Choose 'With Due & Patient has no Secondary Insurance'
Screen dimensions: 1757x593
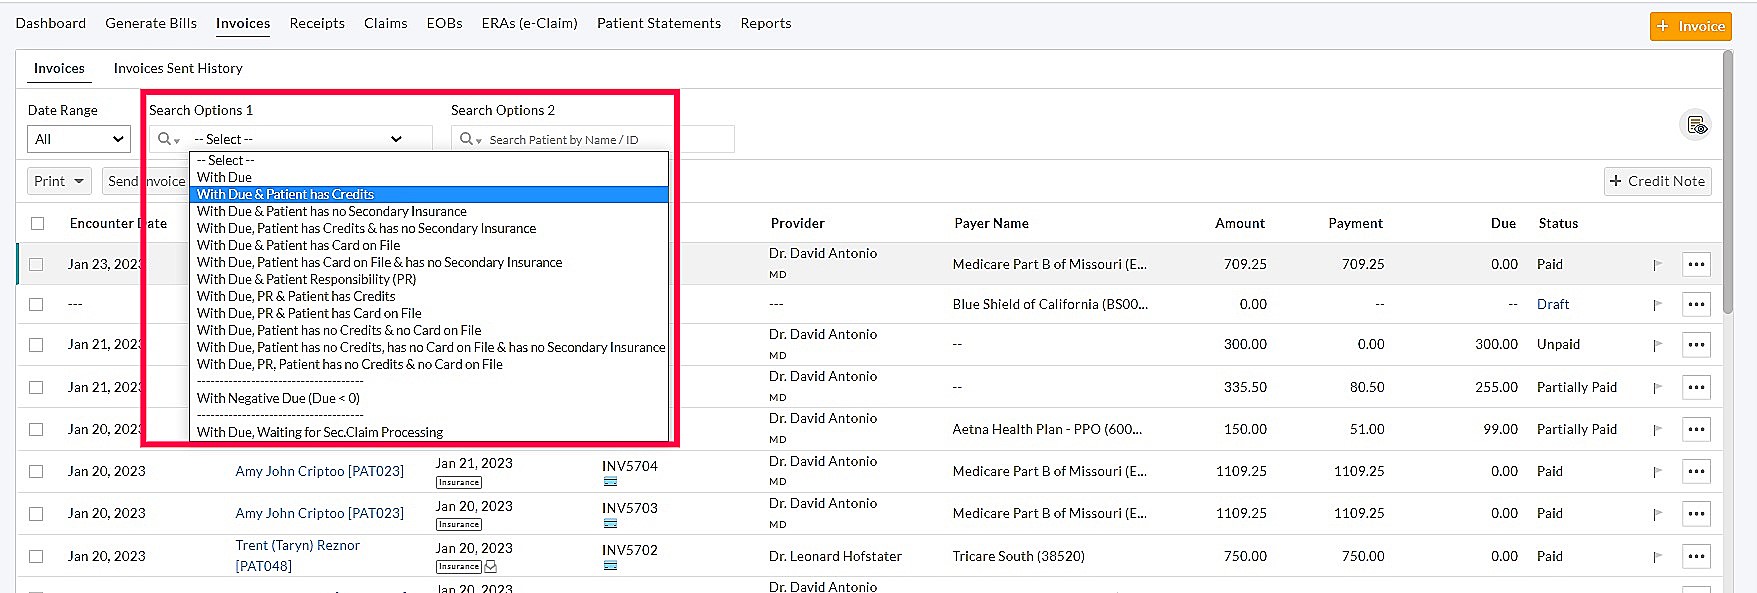(429, 211)
